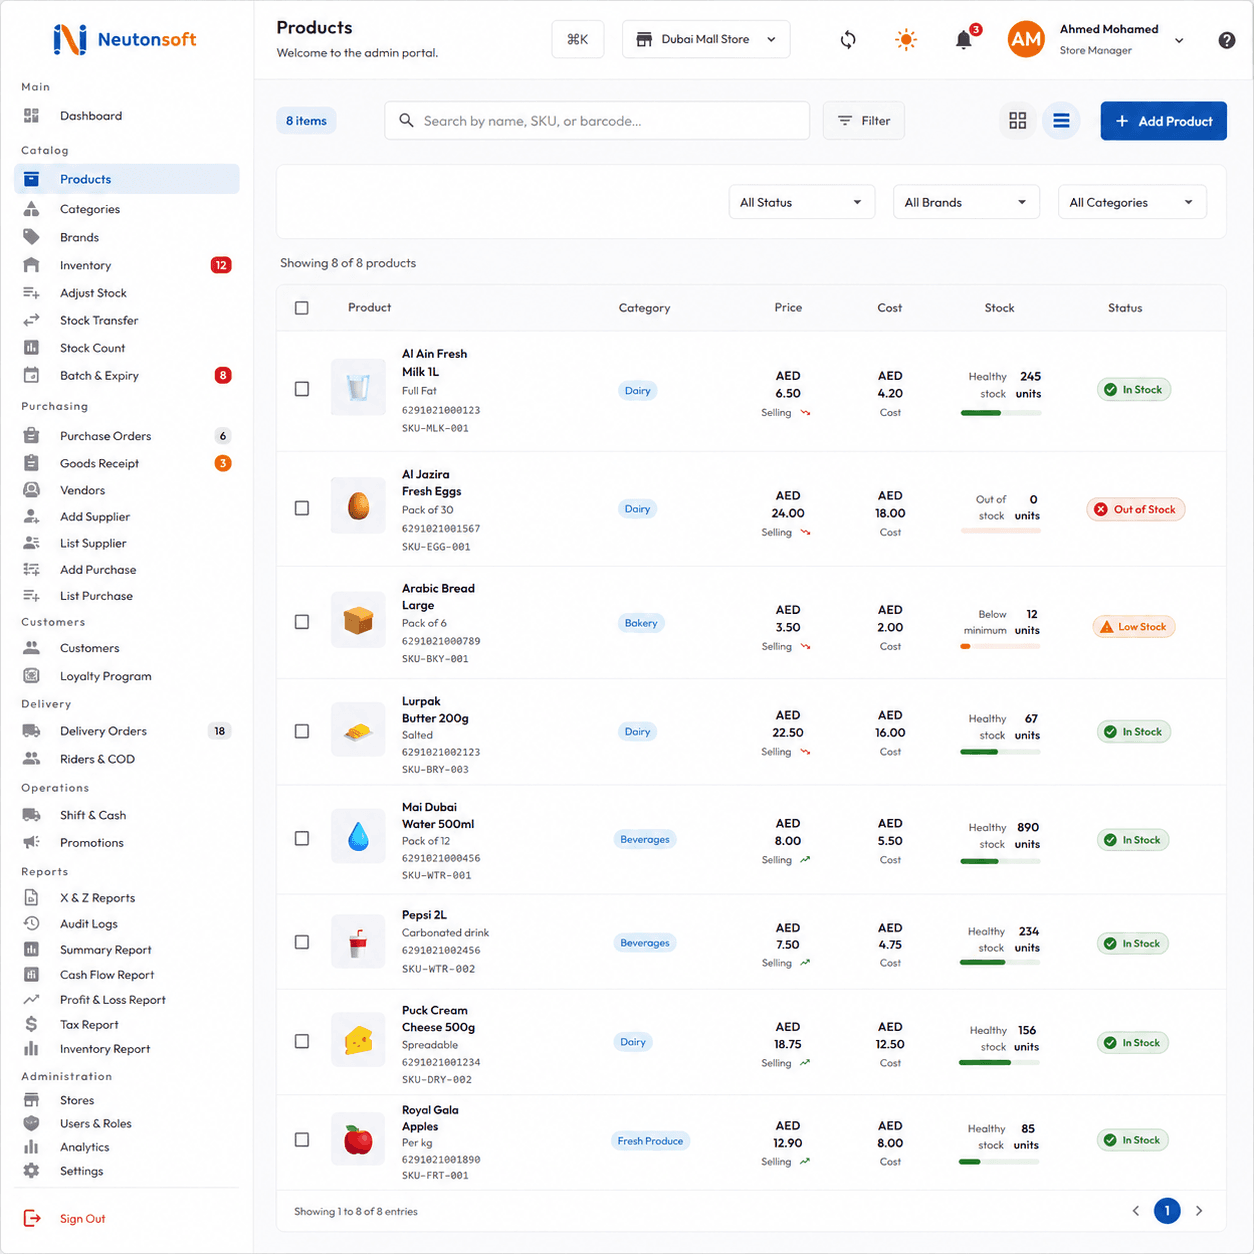Click the Categories sidebar icon

(32, 209)
